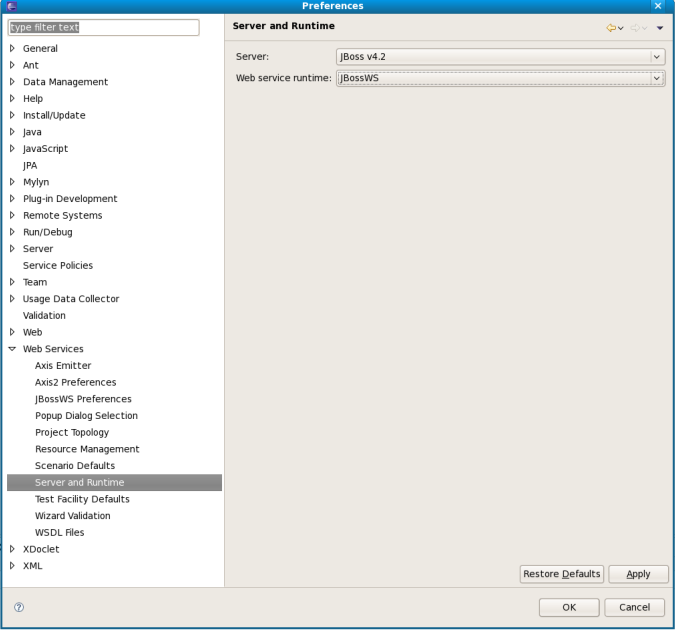The height and width of the screenshot is (630, 675).
Task: Open the Server dropdown showing JBoss v4.2
Action: point(500,57)
